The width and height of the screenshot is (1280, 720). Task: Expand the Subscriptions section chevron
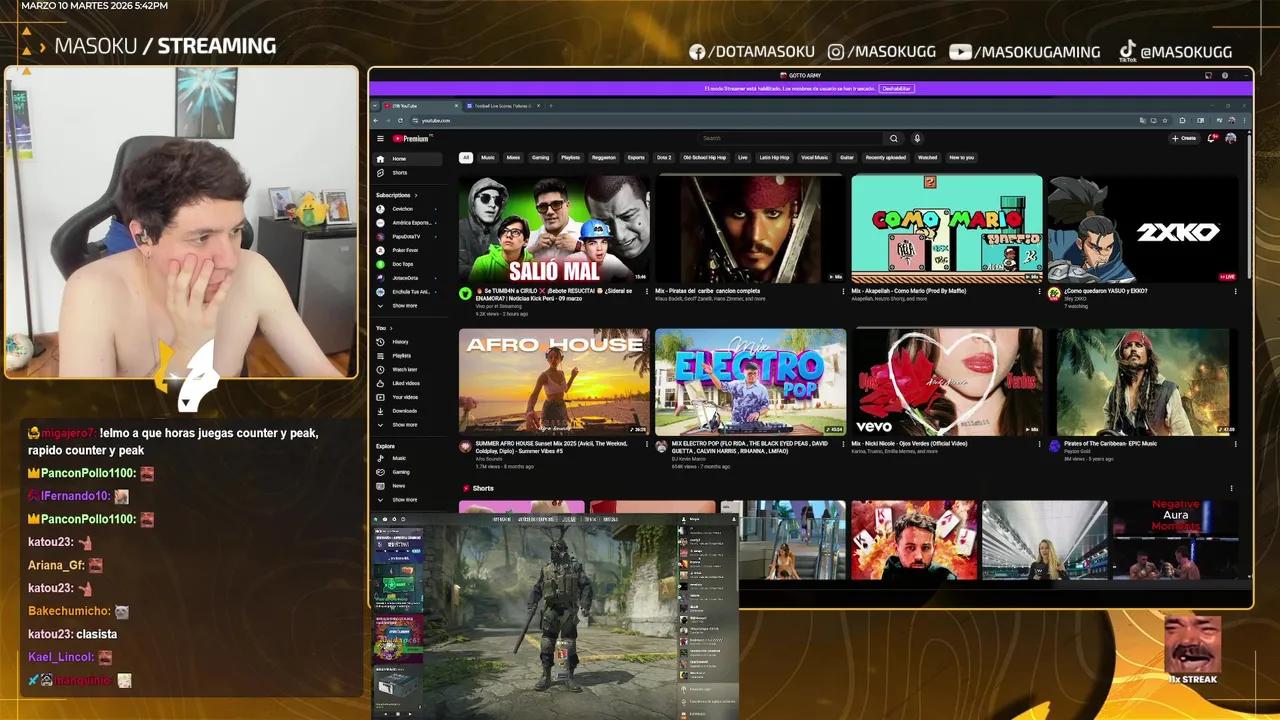pyautogui.click(x=416, y=195)
